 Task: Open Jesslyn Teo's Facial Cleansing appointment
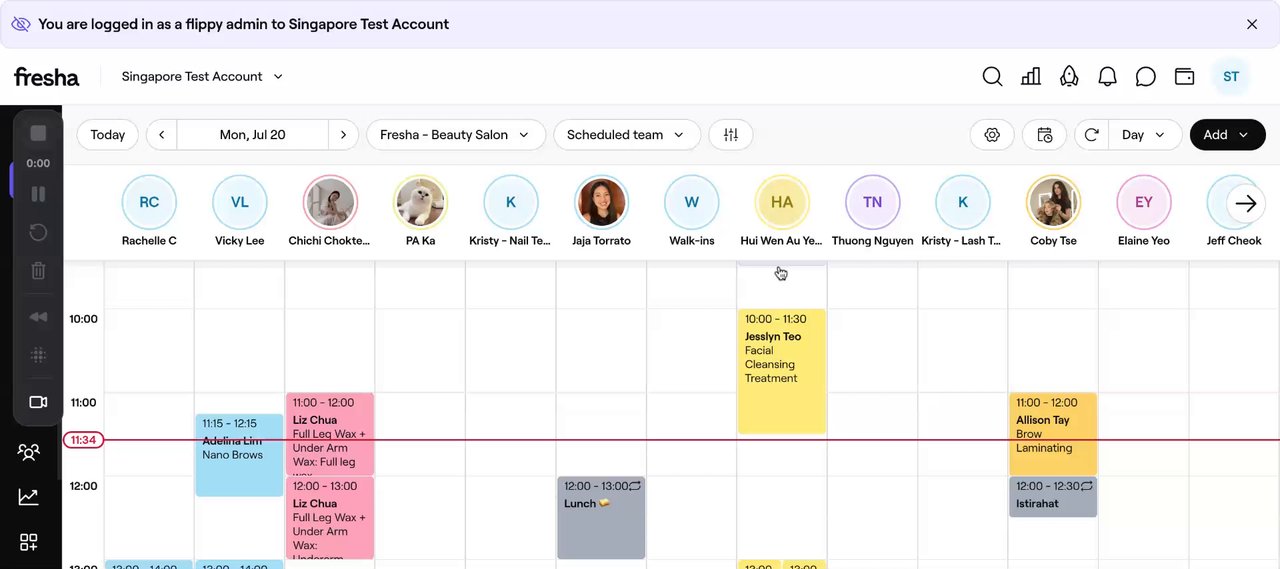782,371
